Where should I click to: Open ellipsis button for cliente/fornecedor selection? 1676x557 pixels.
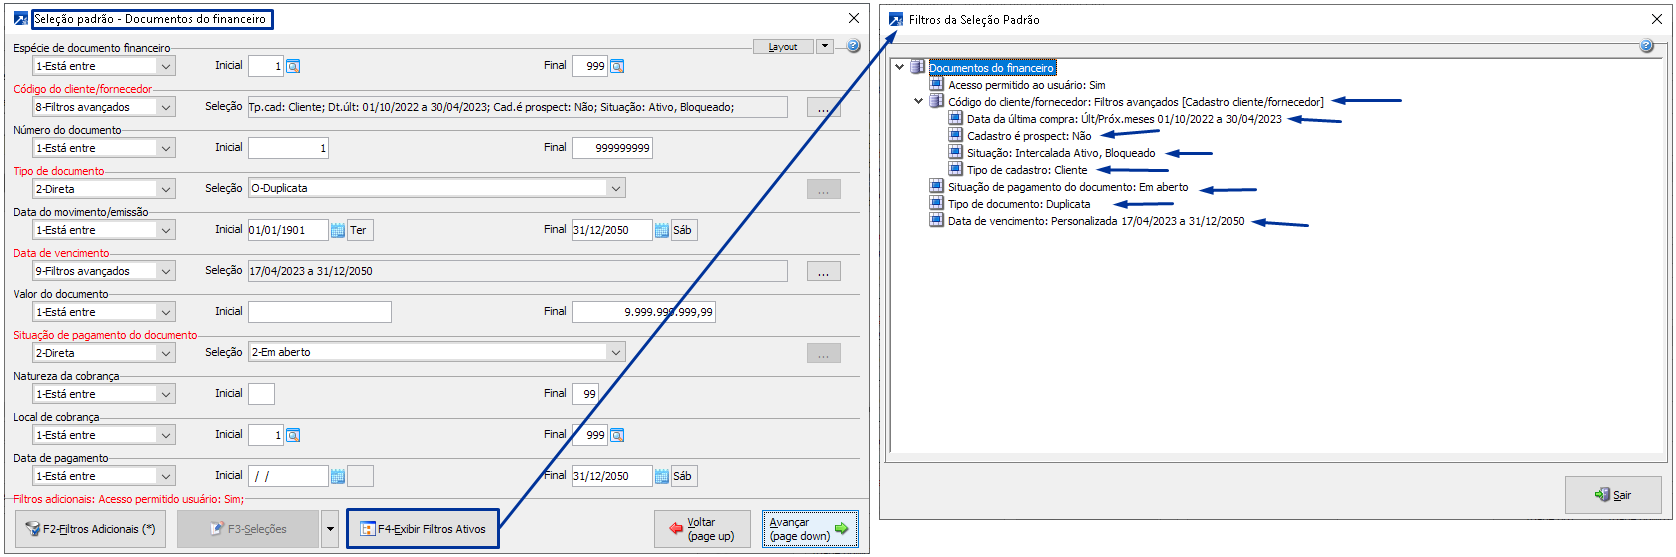pos(823,107)
